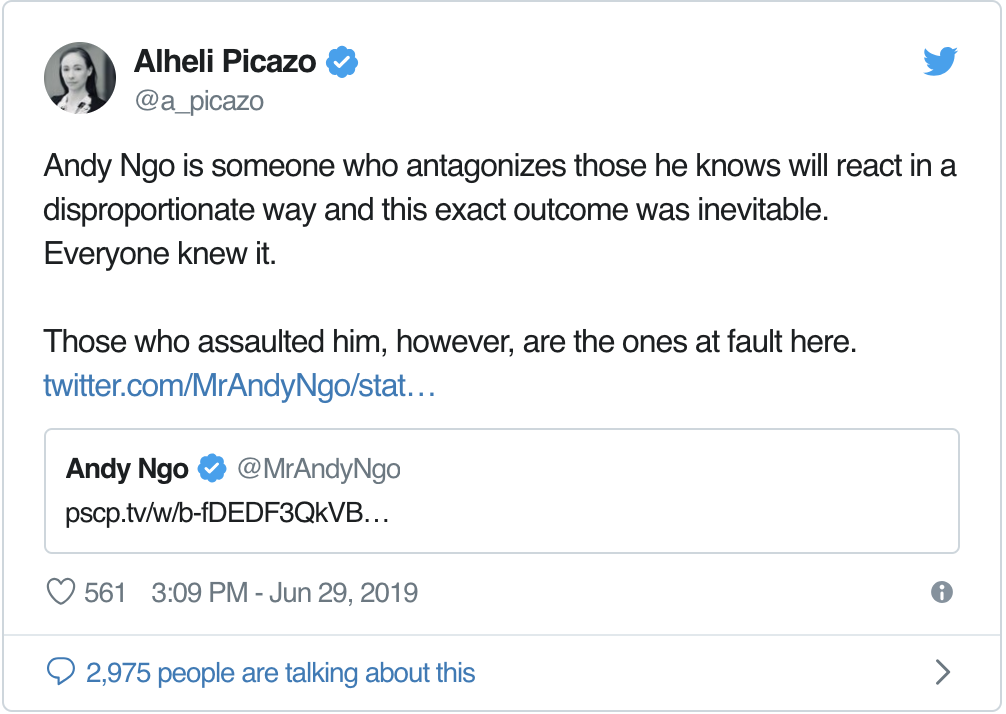The image size is (1006, 714).
Task: Click Andy Ngo's verified badge
Action: pyautogui.click(x=212, y=468)
